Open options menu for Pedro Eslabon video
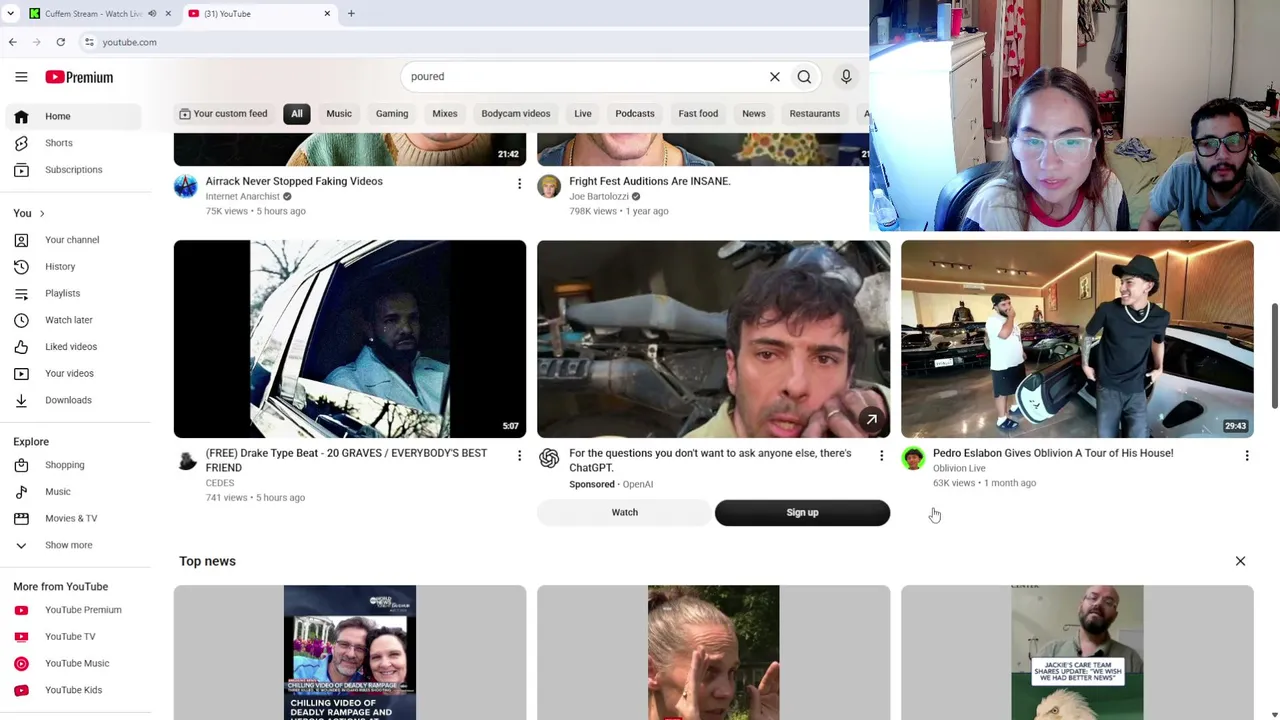 pos(1247,456)
